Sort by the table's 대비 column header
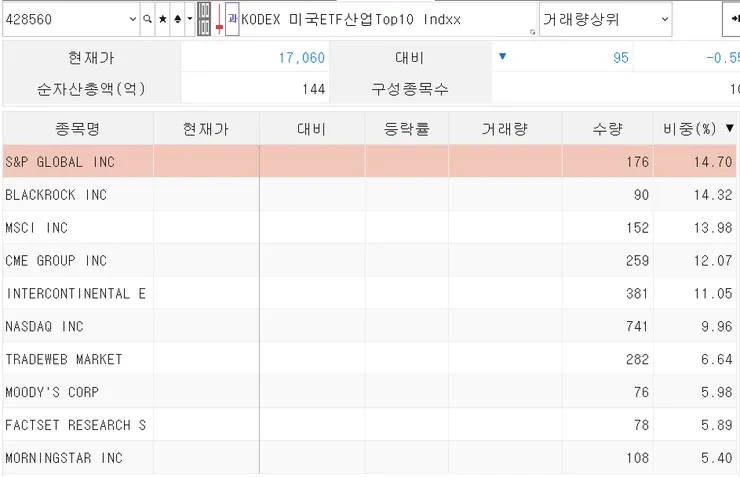740x477 pixels. click(x=311, y=128)
